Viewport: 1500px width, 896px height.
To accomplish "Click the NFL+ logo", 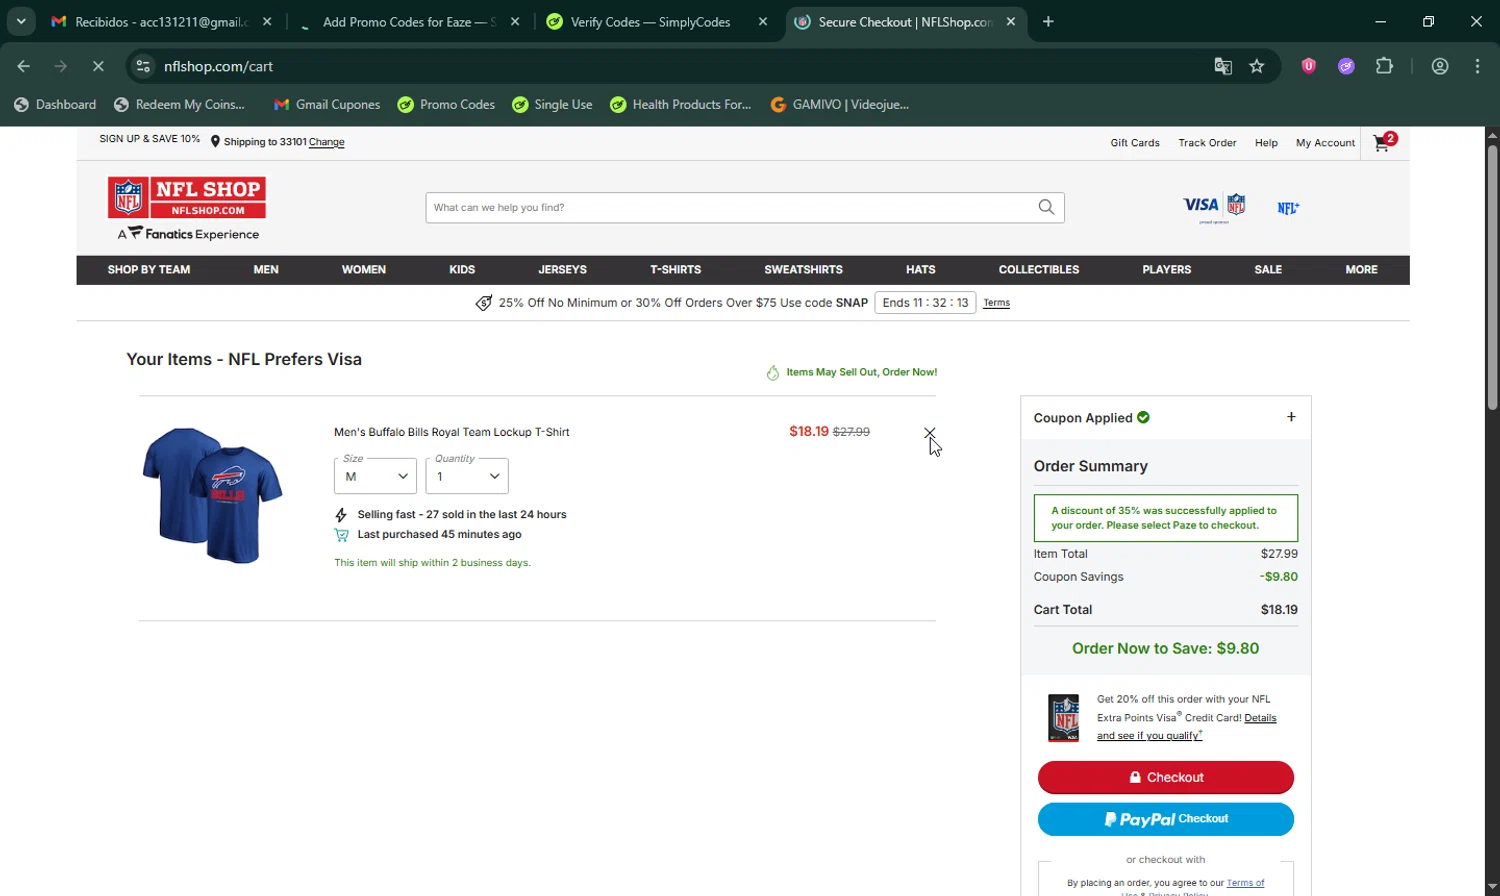I will point(1288,208).
